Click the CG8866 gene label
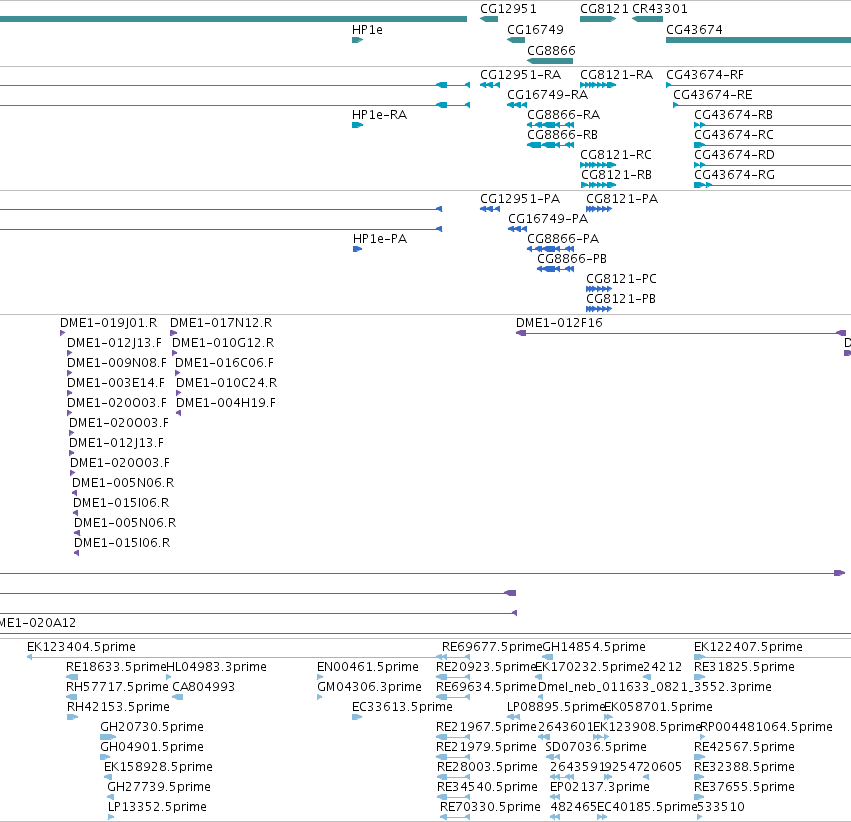 point(551,50)
